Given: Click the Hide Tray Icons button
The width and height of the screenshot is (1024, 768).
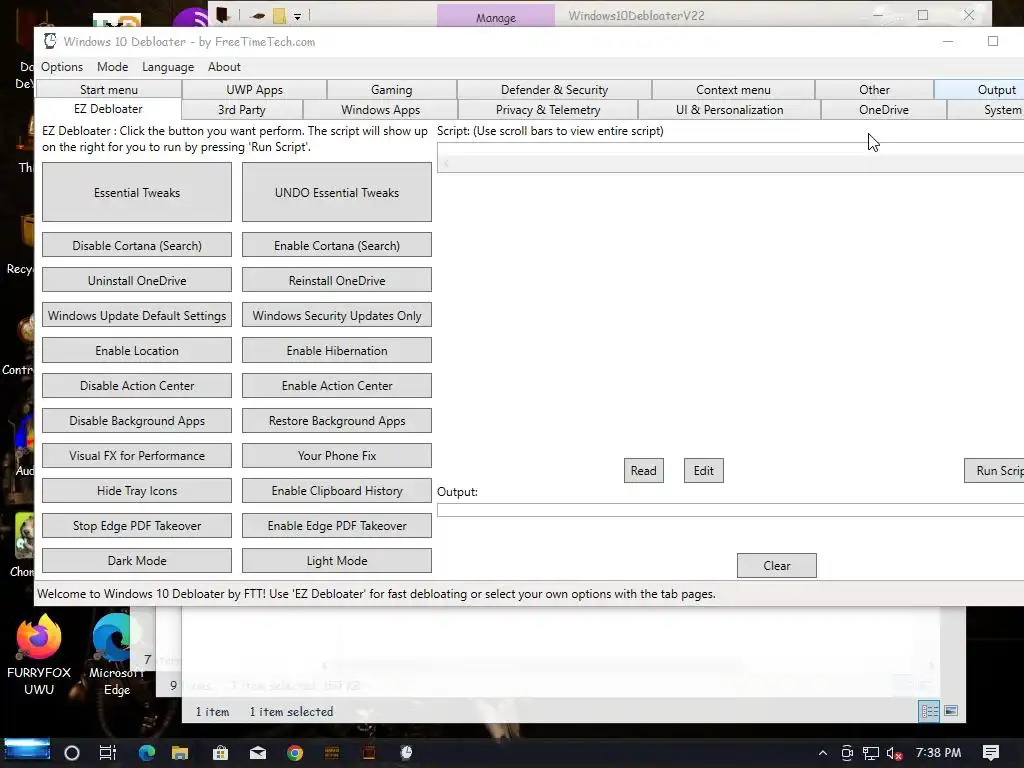Looking at the screenshot, I should (137, 490).
